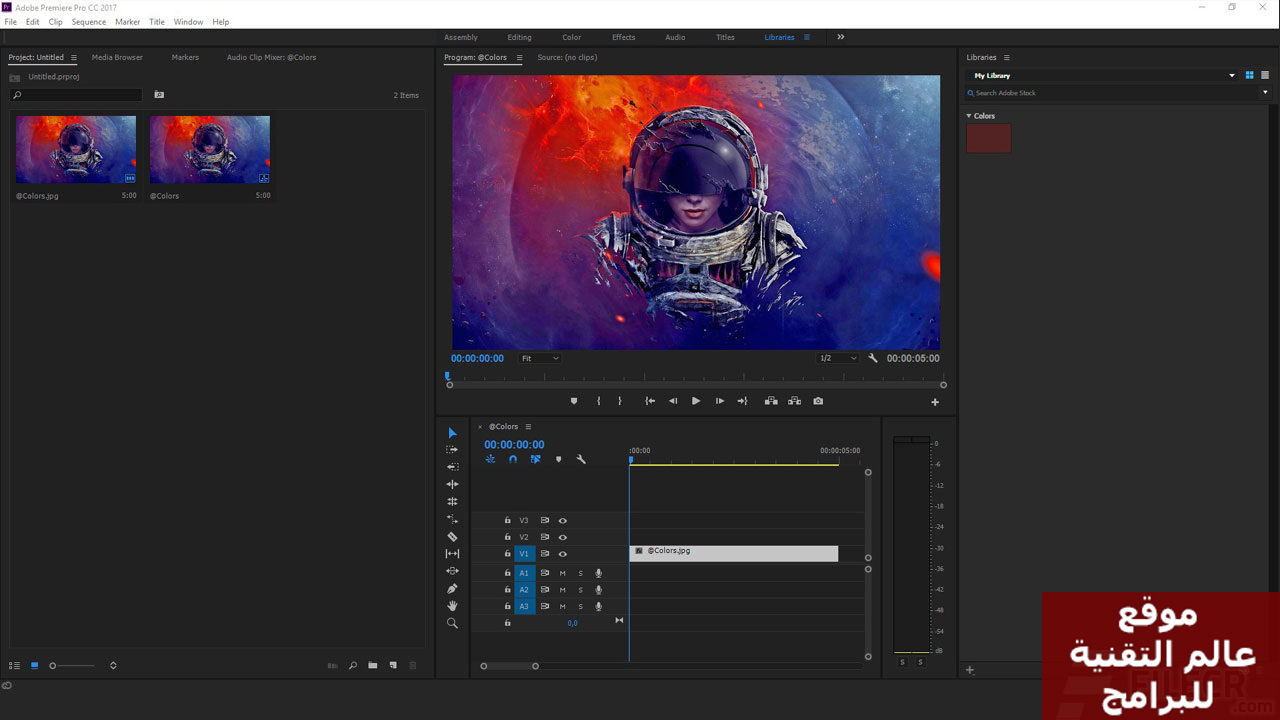This screenshot has width=1280, height=720.
Task: Open the timeline display settings wrench
Action: pyautogui.click(x=581, y=460)
